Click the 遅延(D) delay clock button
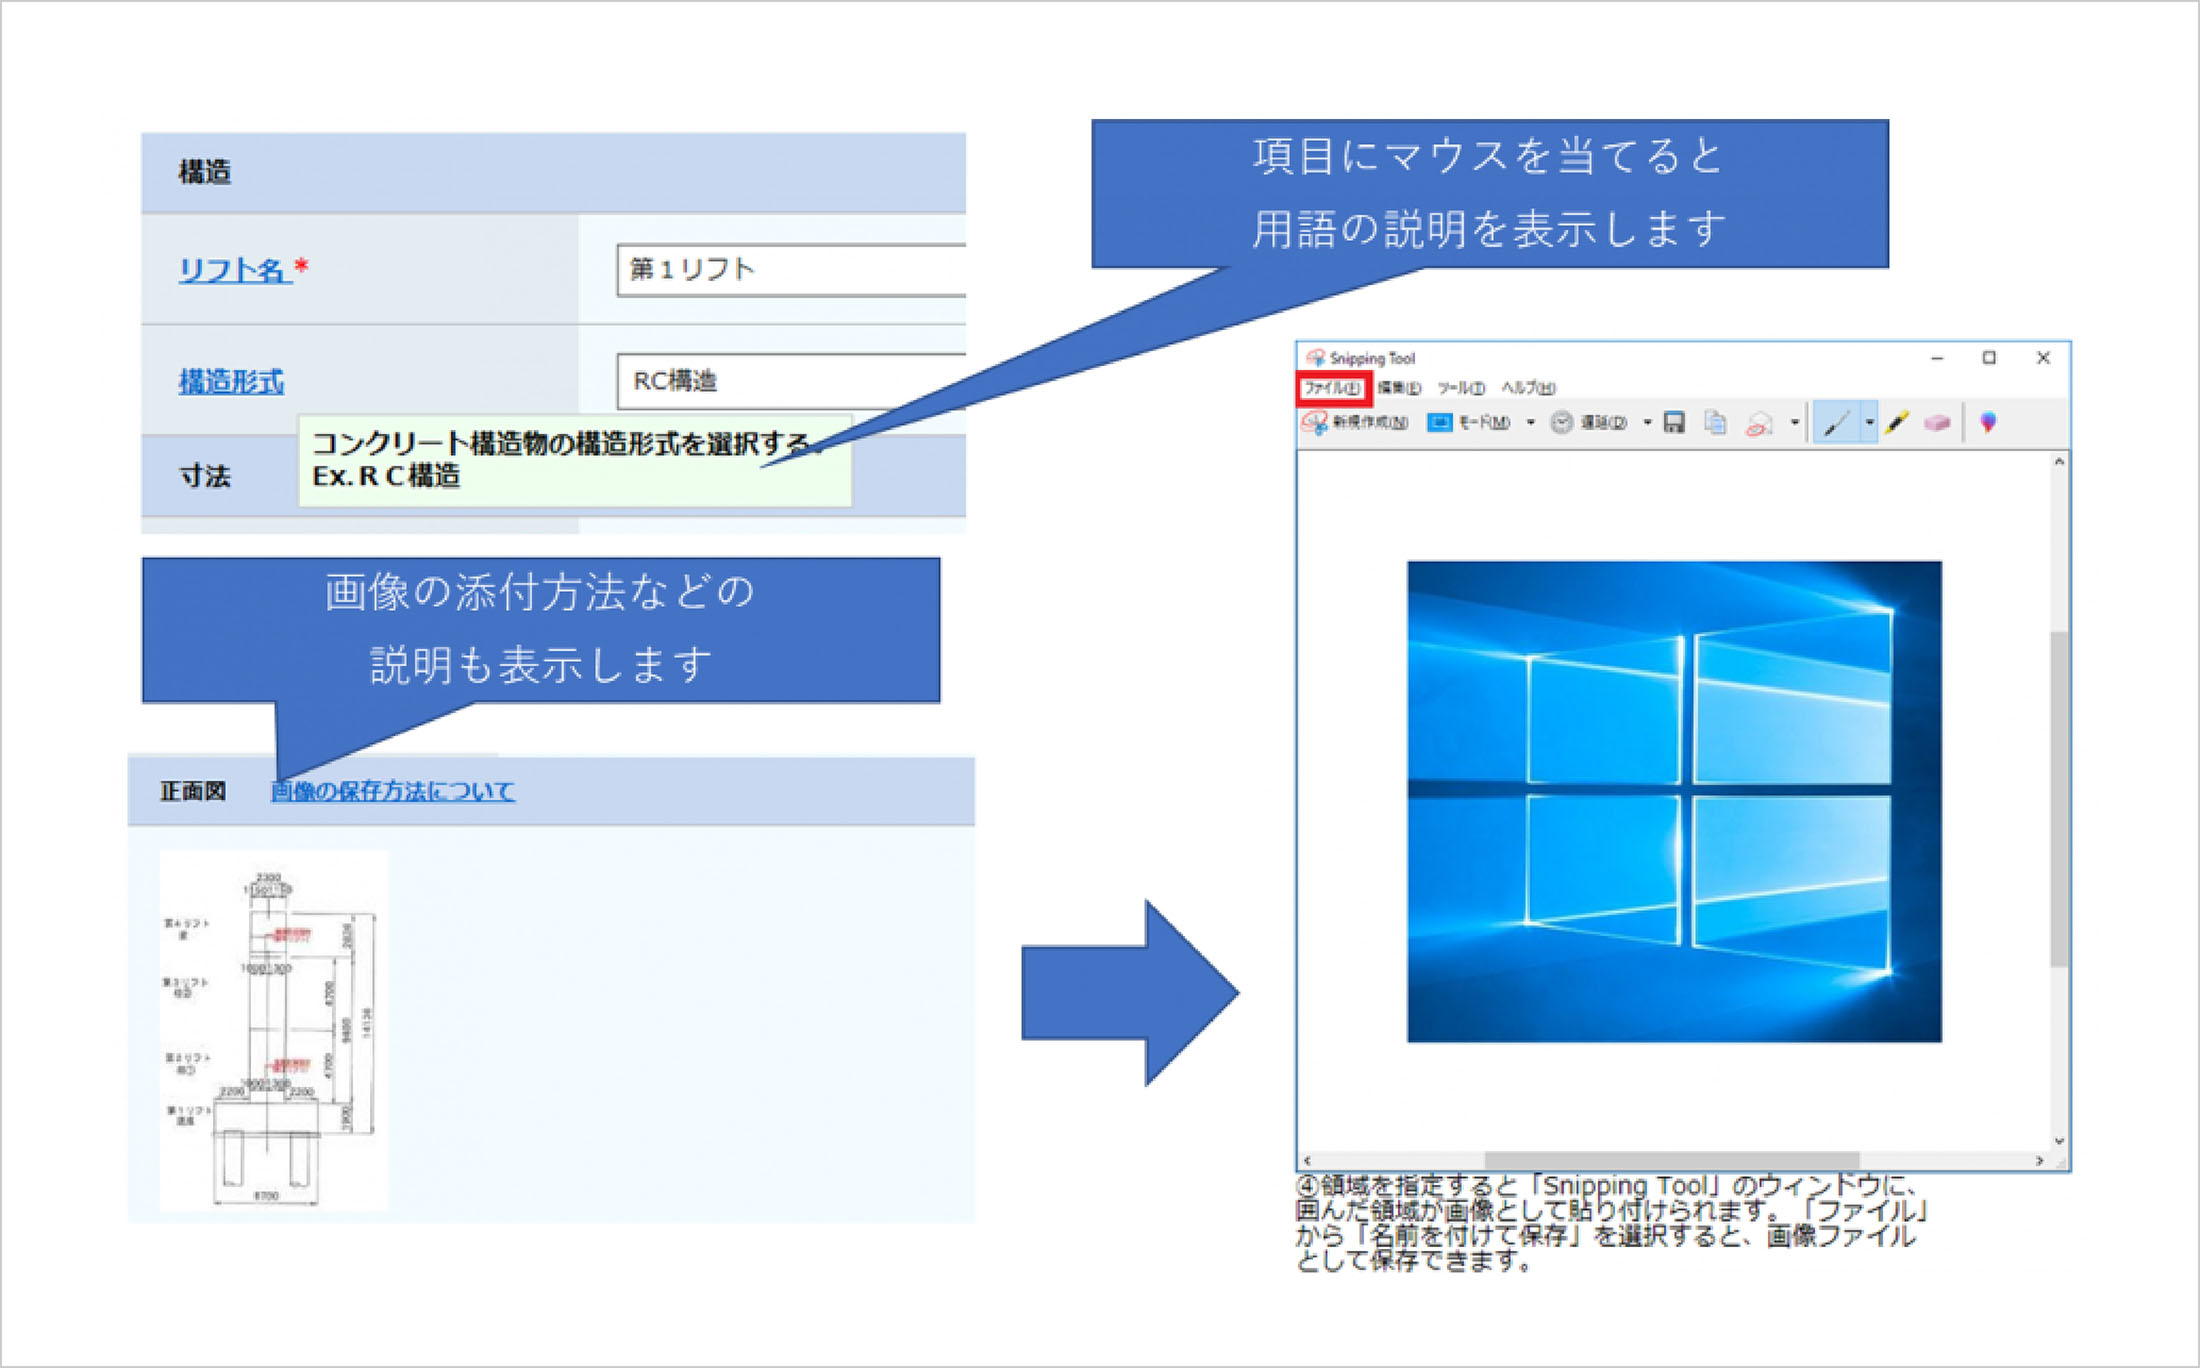 [x=1588, y=423]
